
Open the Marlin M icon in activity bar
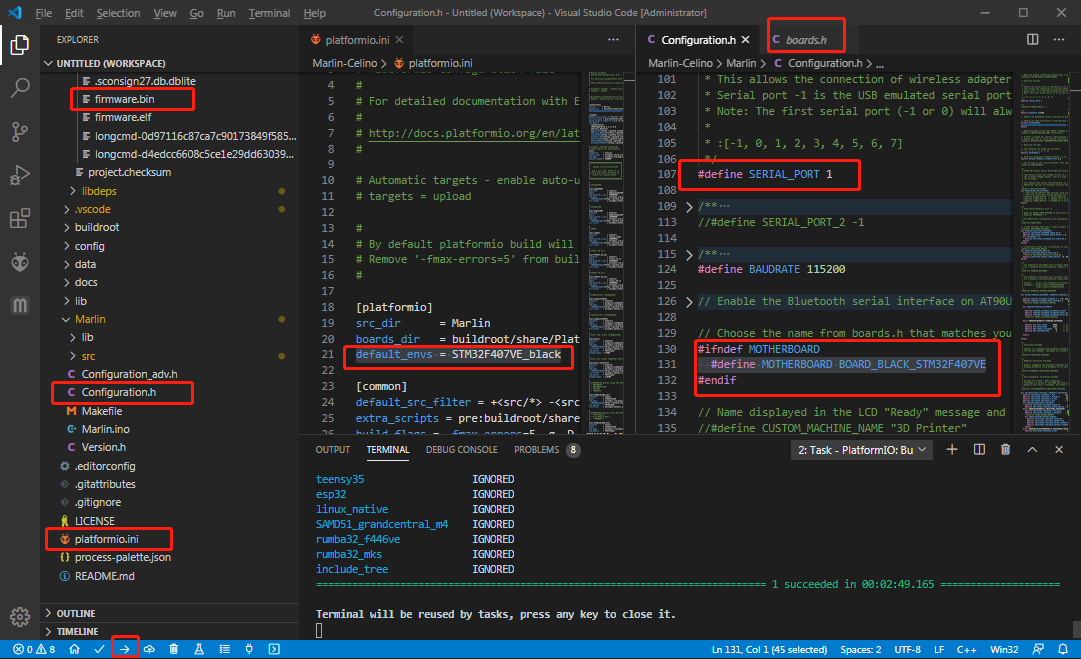coord(20,305)
